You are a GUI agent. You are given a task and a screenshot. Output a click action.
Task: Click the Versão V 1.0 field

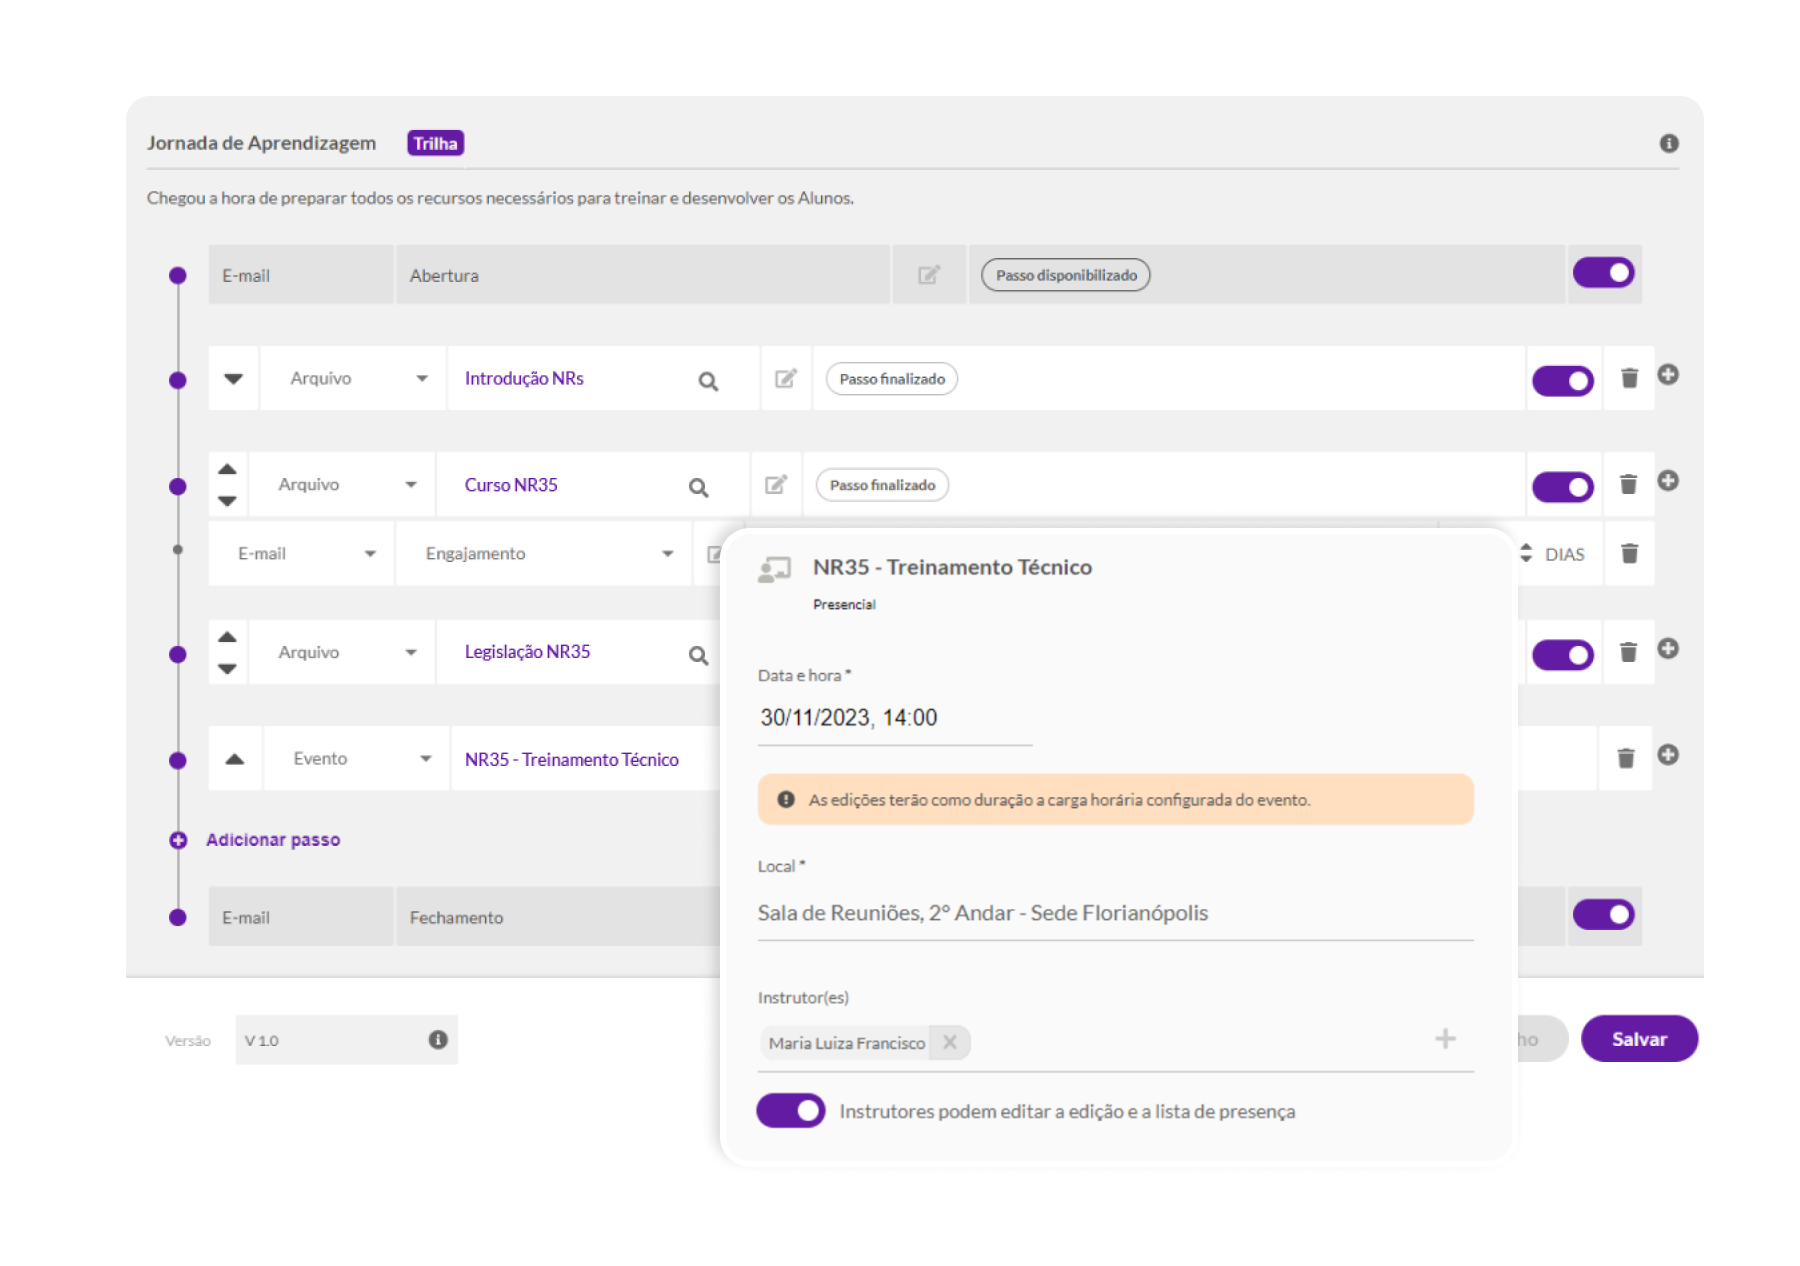pyautogui.click(x=346, y=1040)
